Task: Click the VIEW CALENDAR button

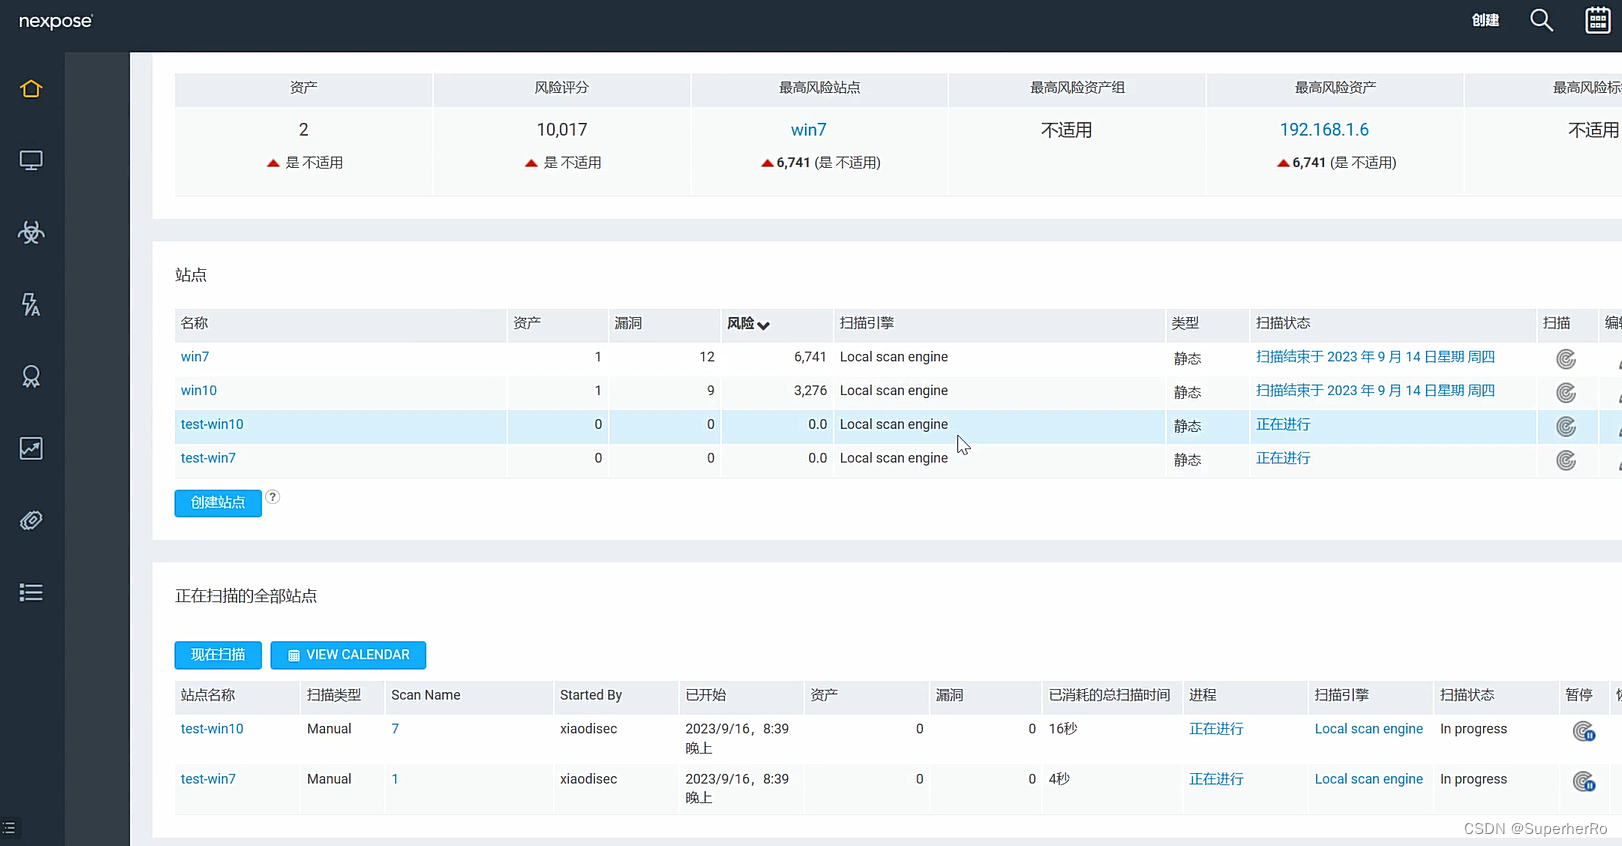Action: click(x=348, y=655)
